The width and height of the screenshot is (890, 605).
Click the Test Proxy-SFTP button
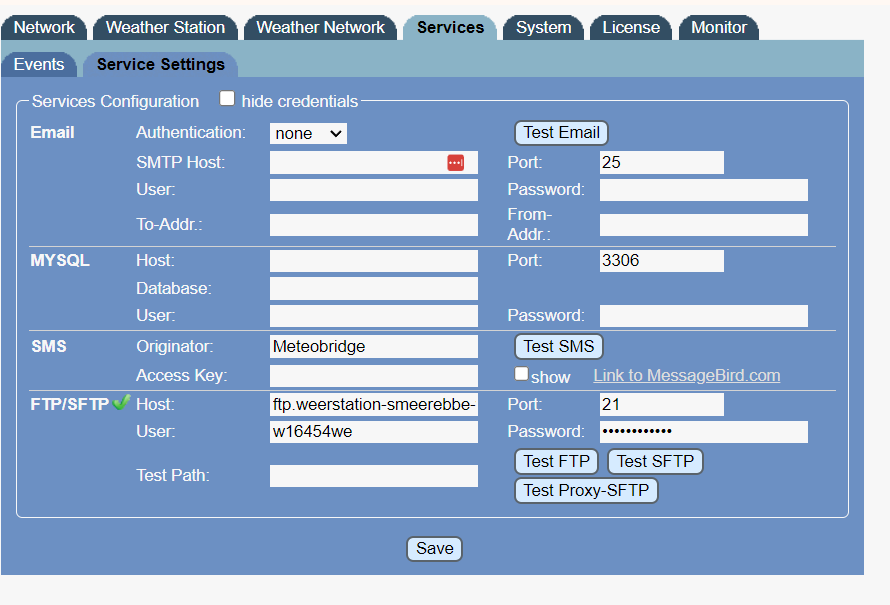point(586,490)
